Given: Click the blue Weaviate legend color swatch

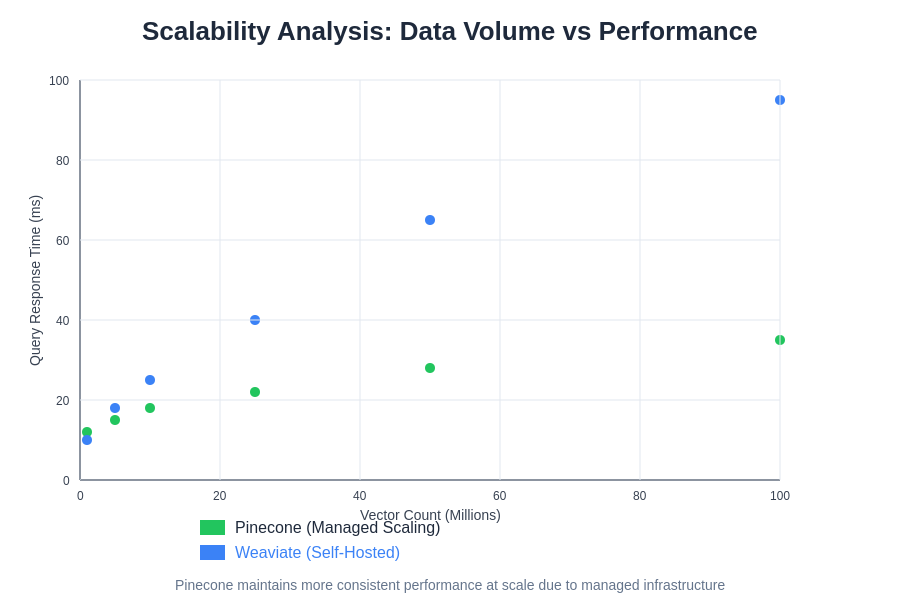Looking at the screenshot, I should (212, 553).
